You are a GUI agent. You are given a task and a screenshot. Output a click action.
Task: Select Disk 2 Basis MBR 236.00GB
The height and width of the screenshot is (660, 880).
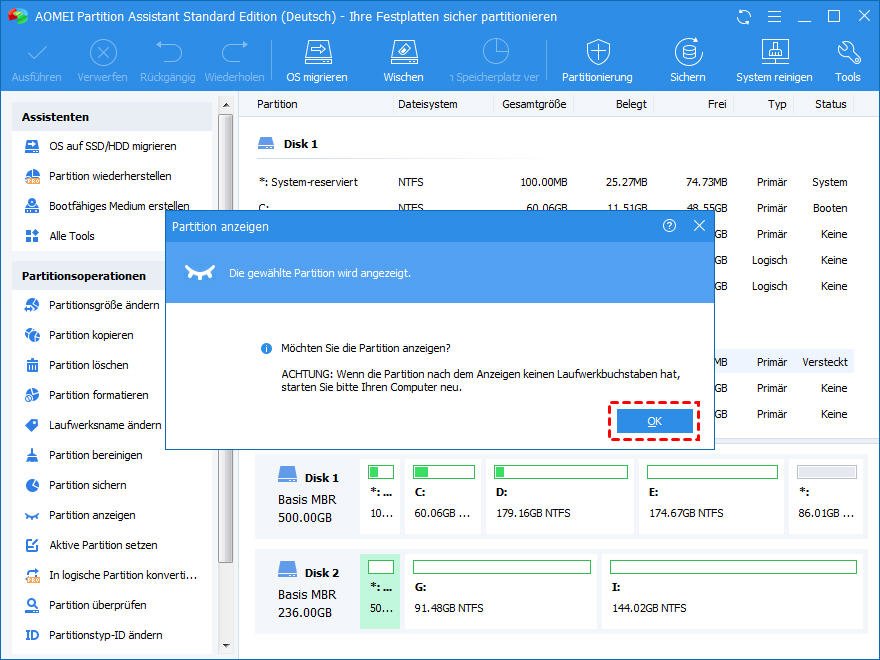coord(307,592)
